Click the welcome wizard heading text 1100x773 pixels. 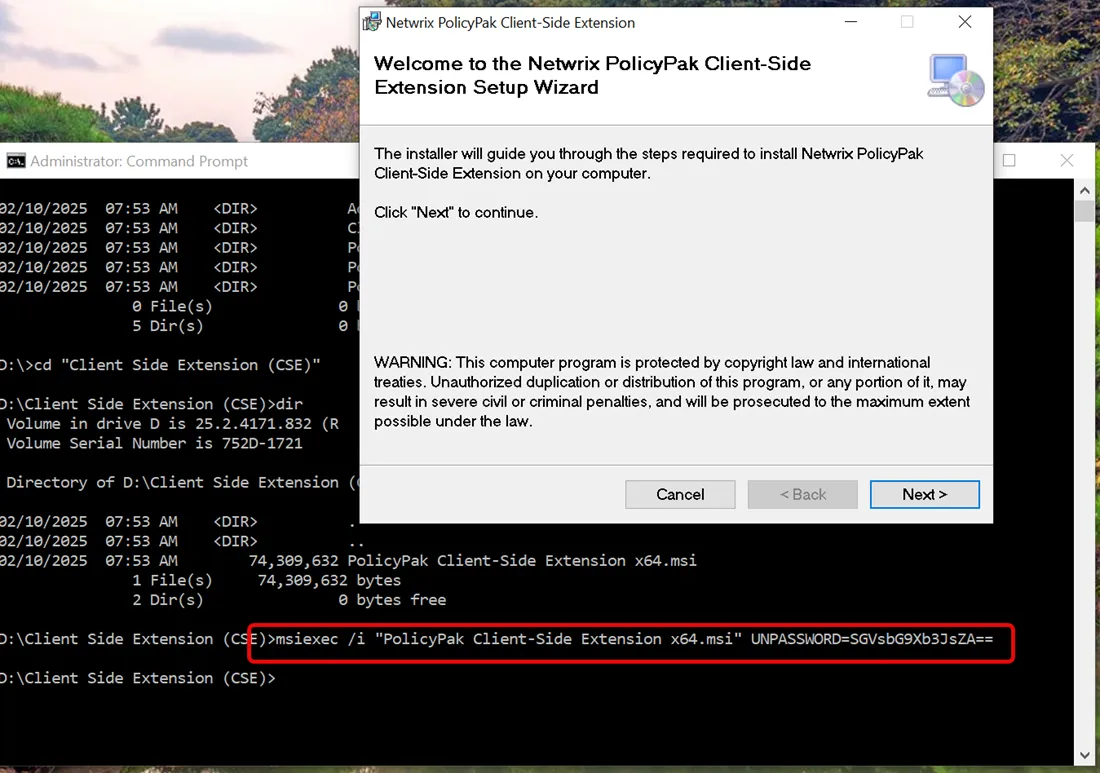pyautogui.click(x=592, y=75)
